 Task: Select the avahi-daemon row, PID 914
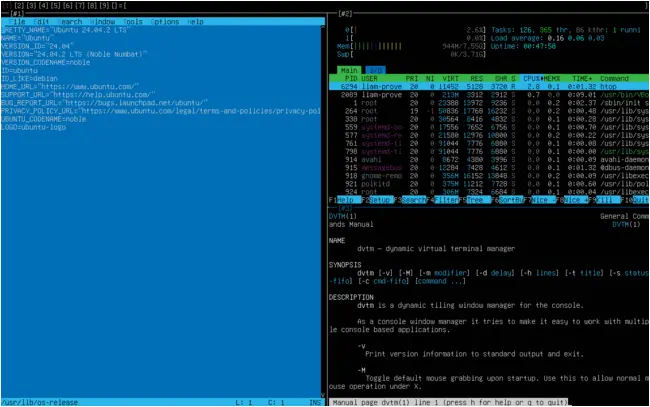point(489,160)
